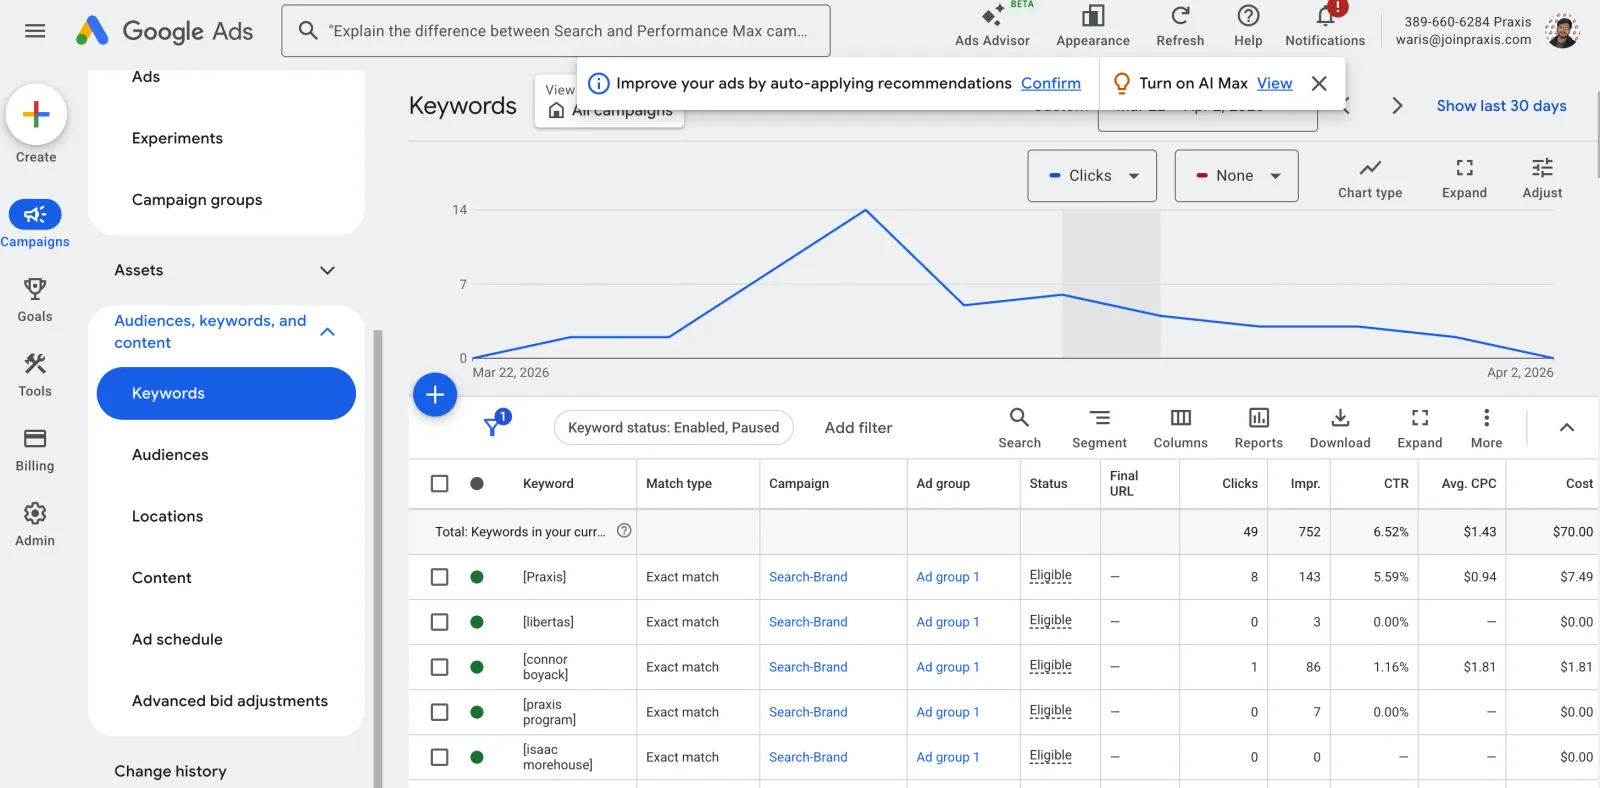Open the main hamburger menu

[x=35, y=31]
